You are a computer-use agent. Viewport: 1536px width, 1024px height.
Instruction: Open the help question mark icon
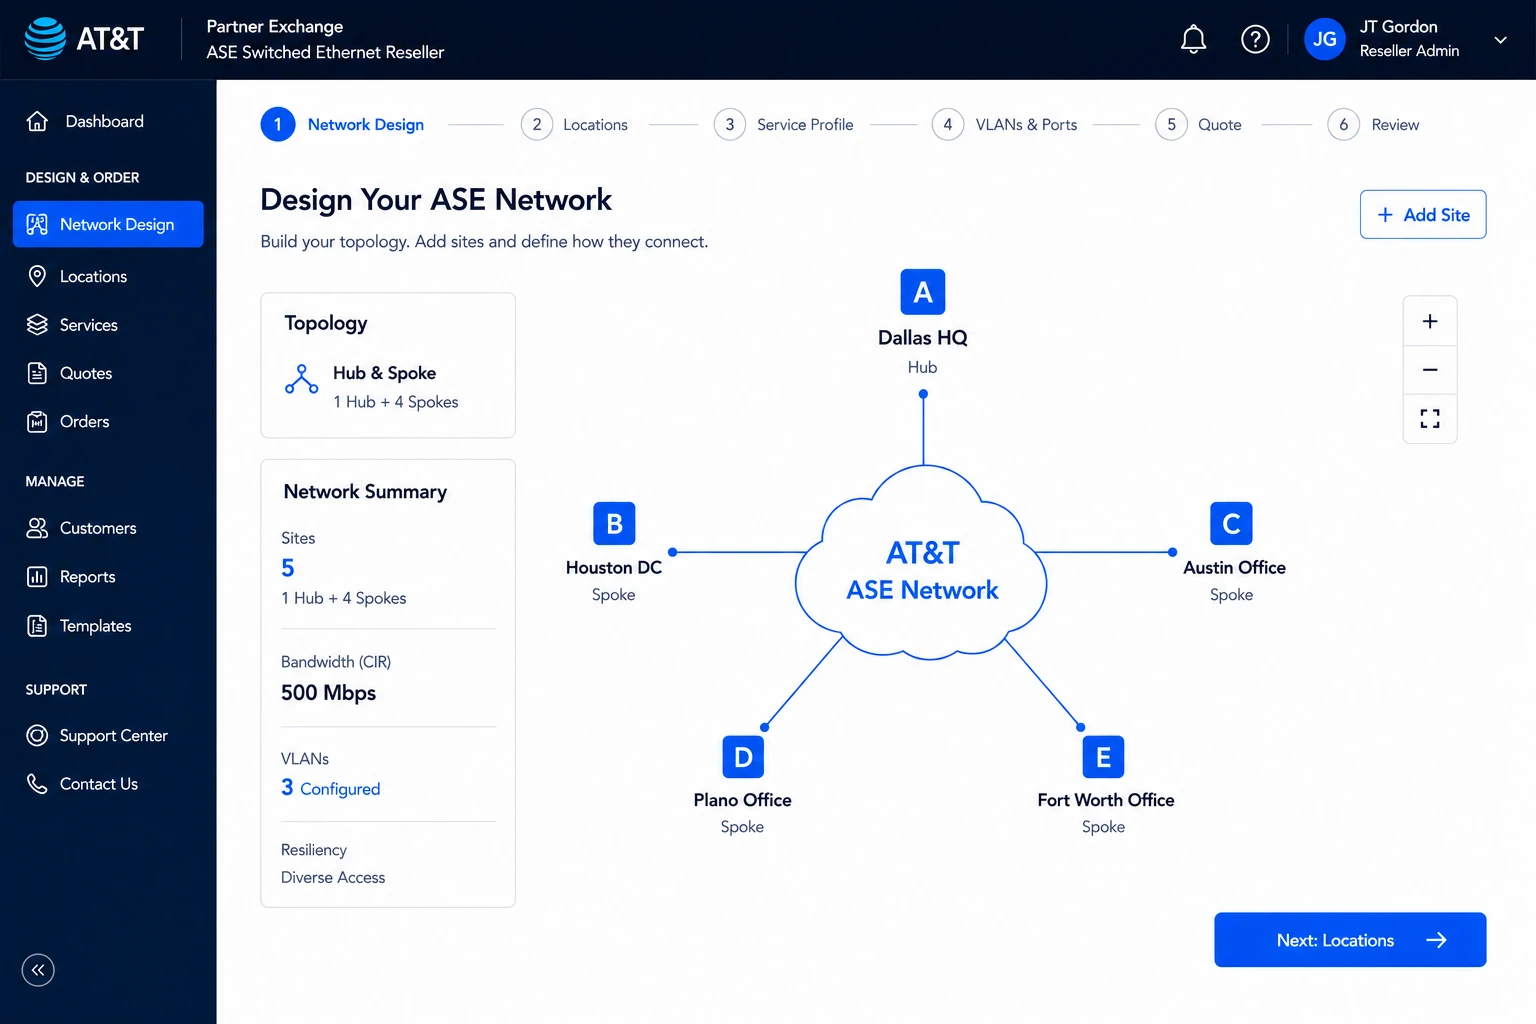(x=1255, y=39)
